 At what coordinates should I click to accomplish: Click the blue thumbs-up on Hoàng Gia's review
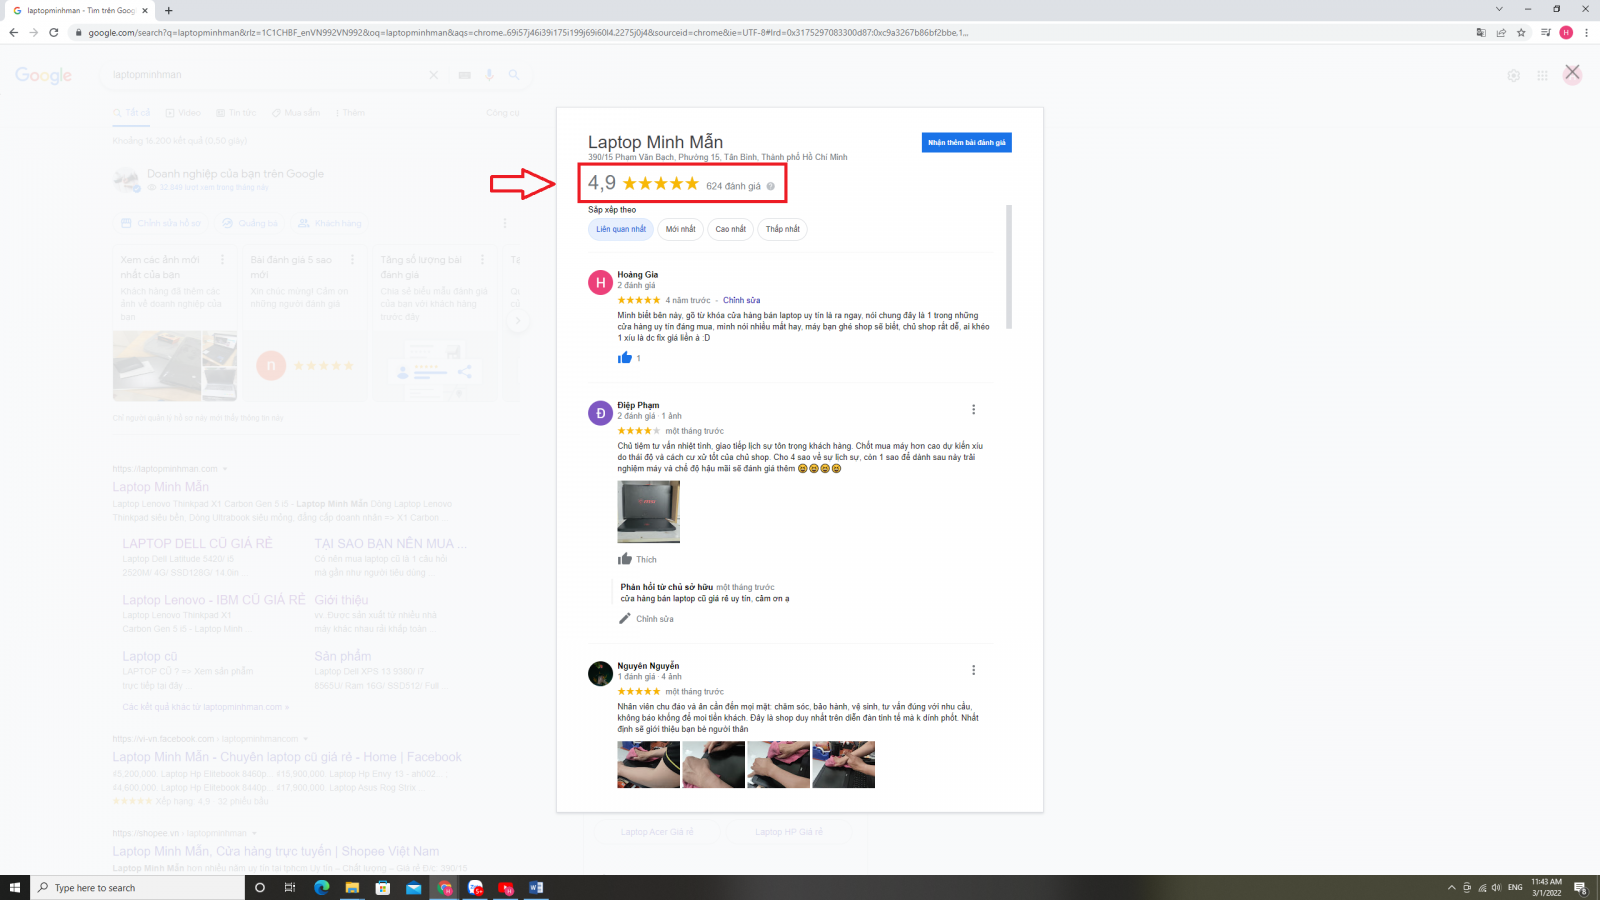coord(625,357)
